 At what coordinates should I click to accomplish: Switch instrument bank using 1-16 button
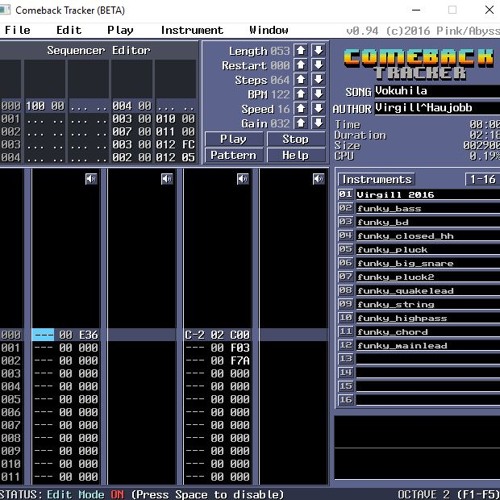point(482,179)
